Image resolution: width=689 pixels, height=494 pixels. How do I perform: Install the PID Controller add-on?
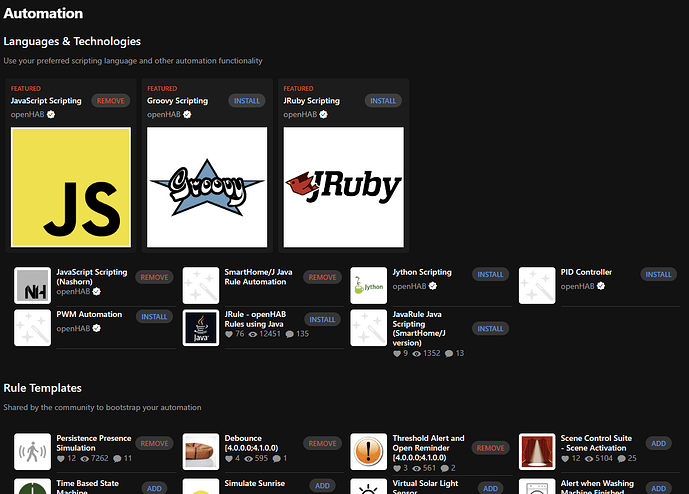tap(658, 274)
